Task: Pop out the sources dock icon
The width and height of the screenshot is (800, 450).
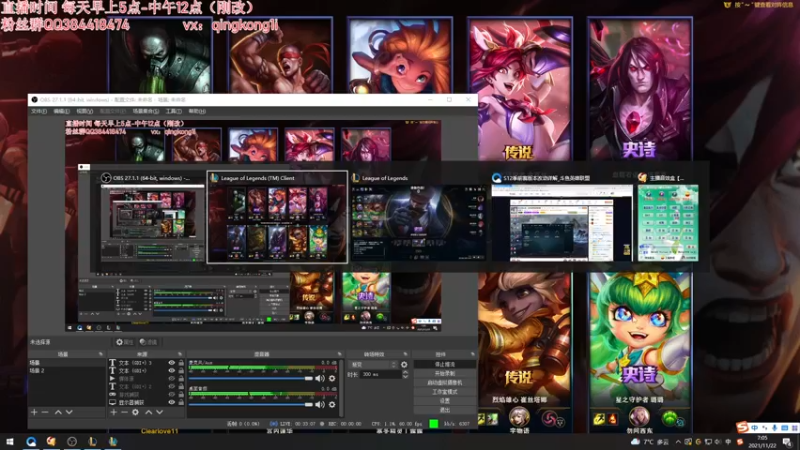Action: (x=180, y=354)
